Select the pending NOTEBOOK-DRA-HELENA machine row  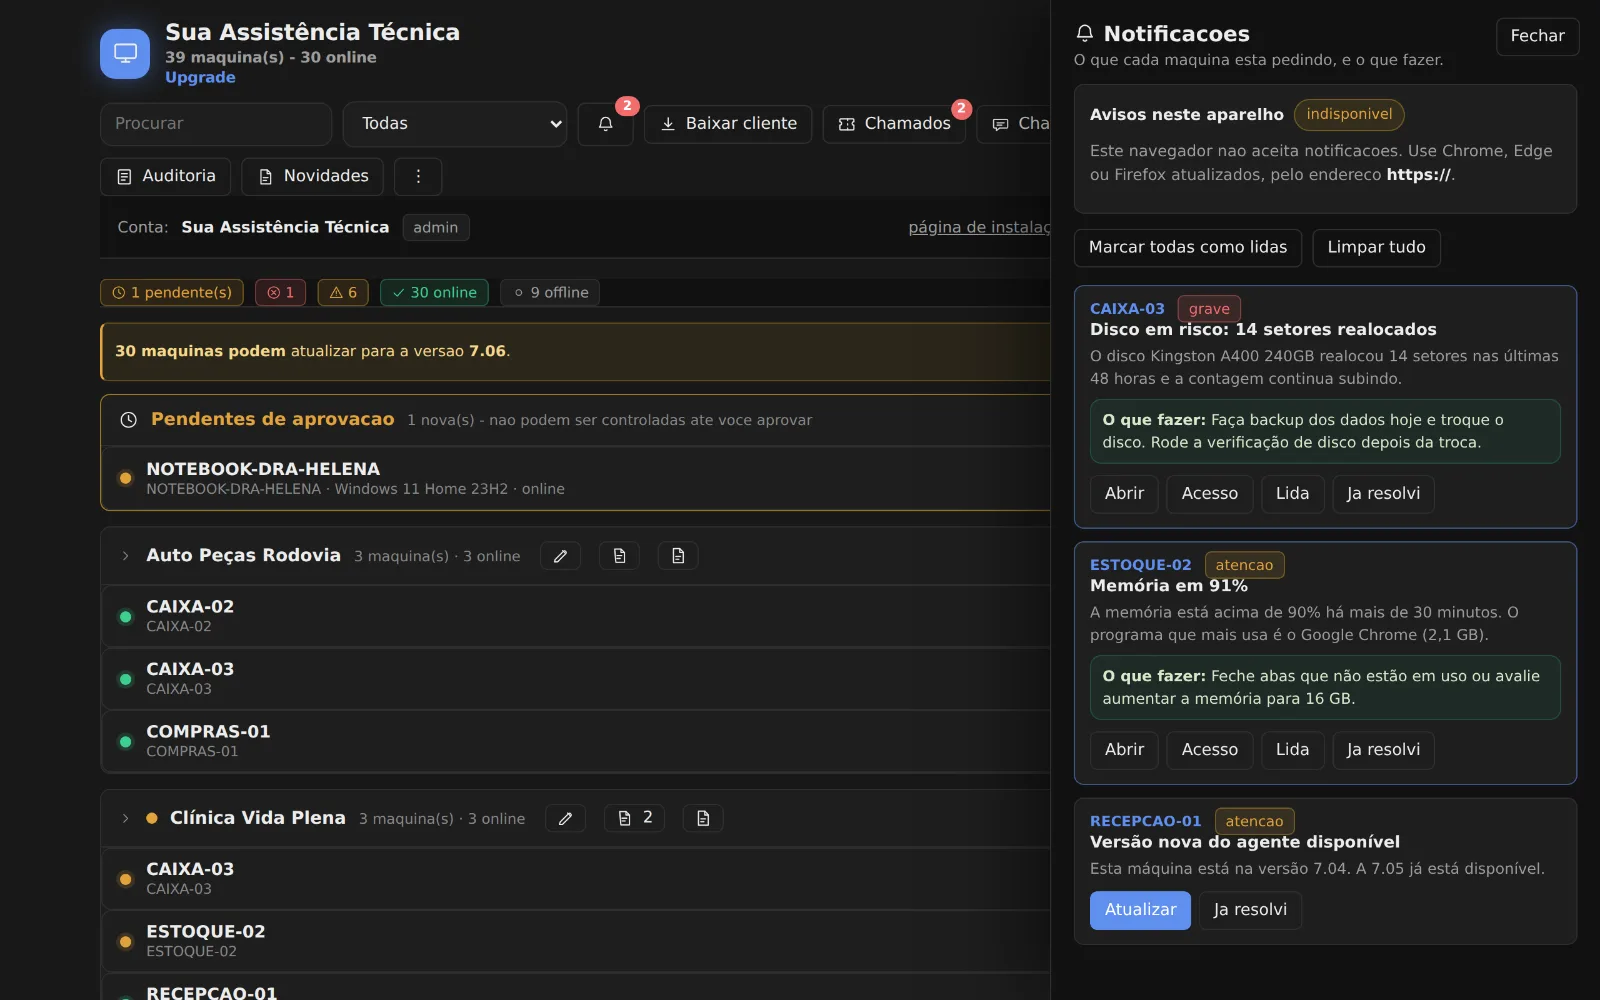pos(576,478)
